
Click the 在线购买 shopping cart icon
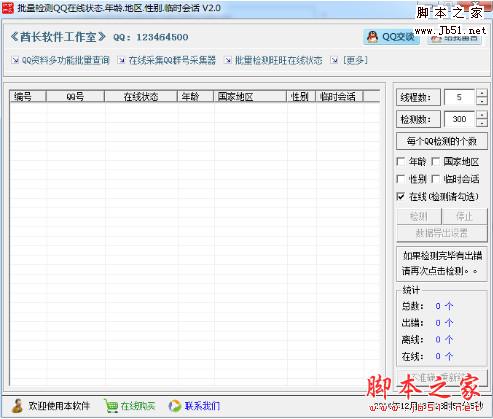pos(111,406)
